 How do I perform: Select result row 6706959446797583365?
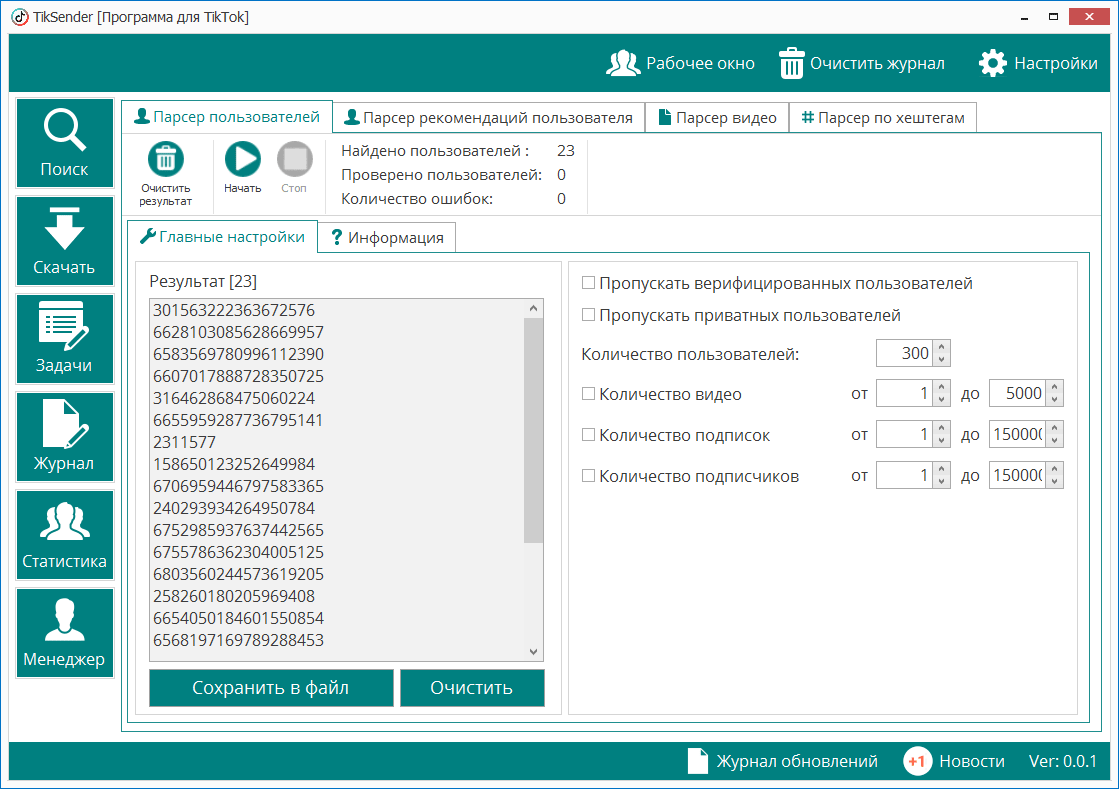(238, 487)
